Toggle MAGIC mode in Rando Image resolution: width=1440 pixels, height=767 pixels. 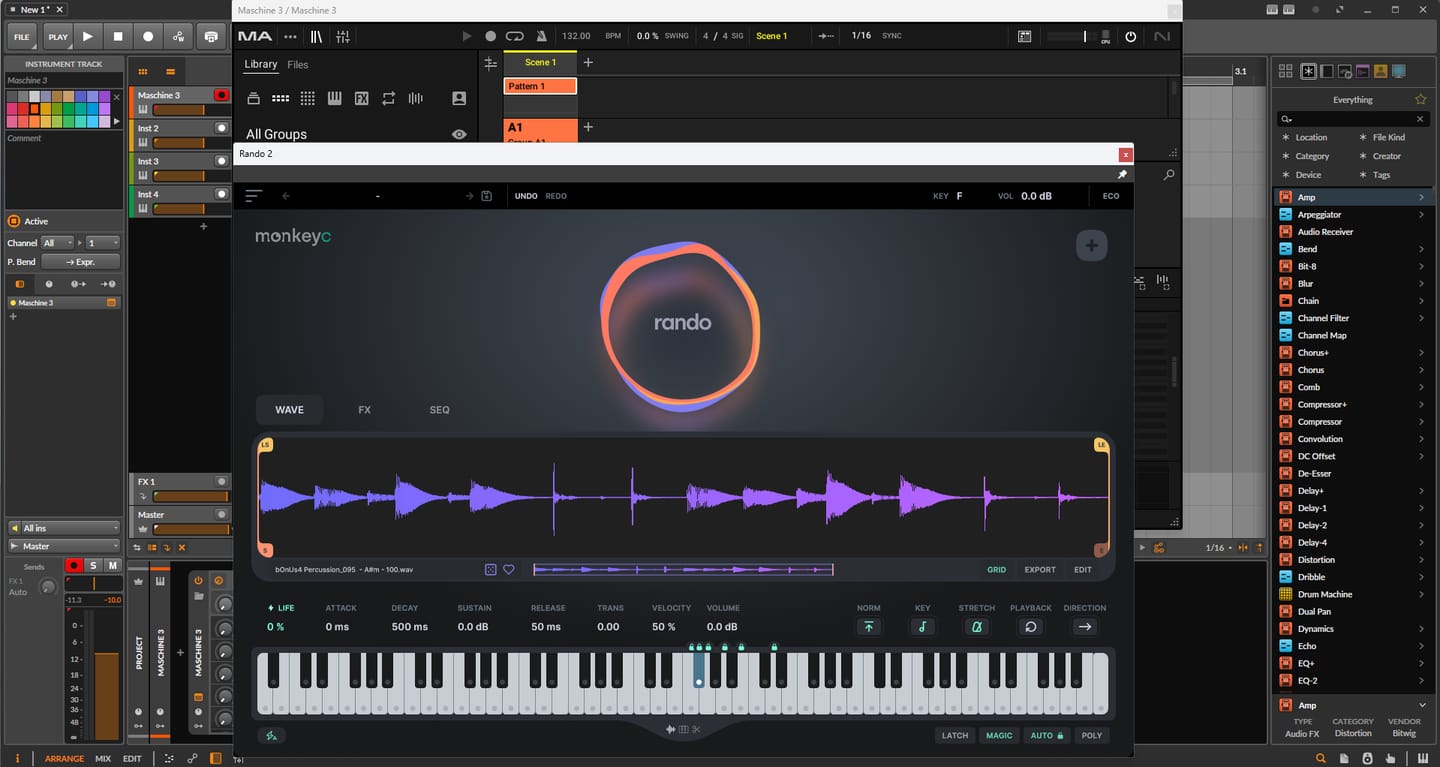[x=999, y=736]
